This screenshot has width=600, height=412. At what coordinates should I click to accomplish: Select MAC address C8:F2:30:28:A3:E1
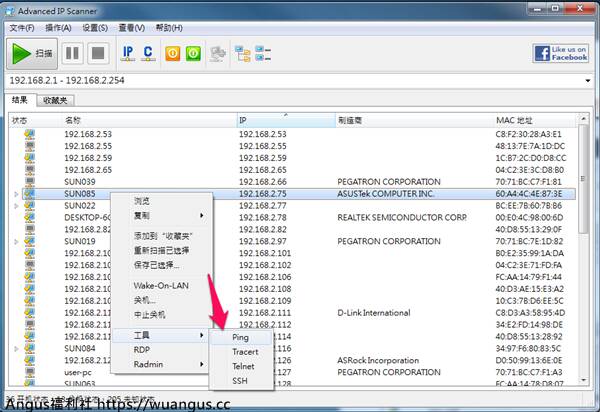click(528, 134)
